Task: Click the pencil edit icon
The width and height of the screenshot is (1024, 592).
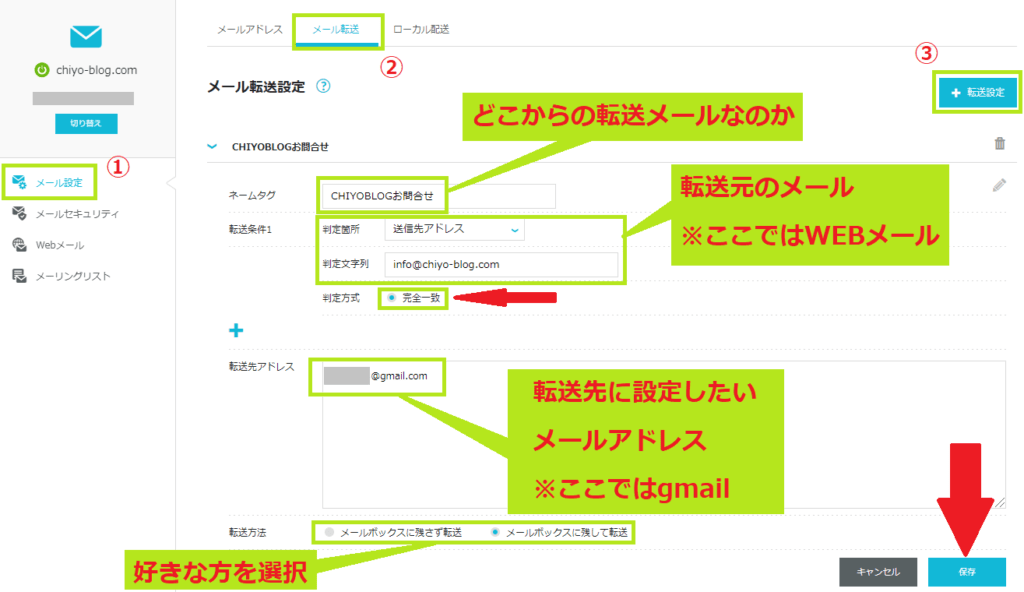Action: tap(999, 185)
